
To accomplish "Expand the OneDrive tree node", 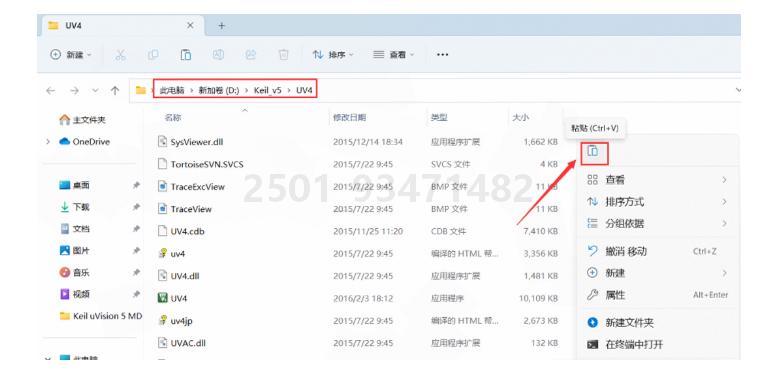I will [48, 142].
